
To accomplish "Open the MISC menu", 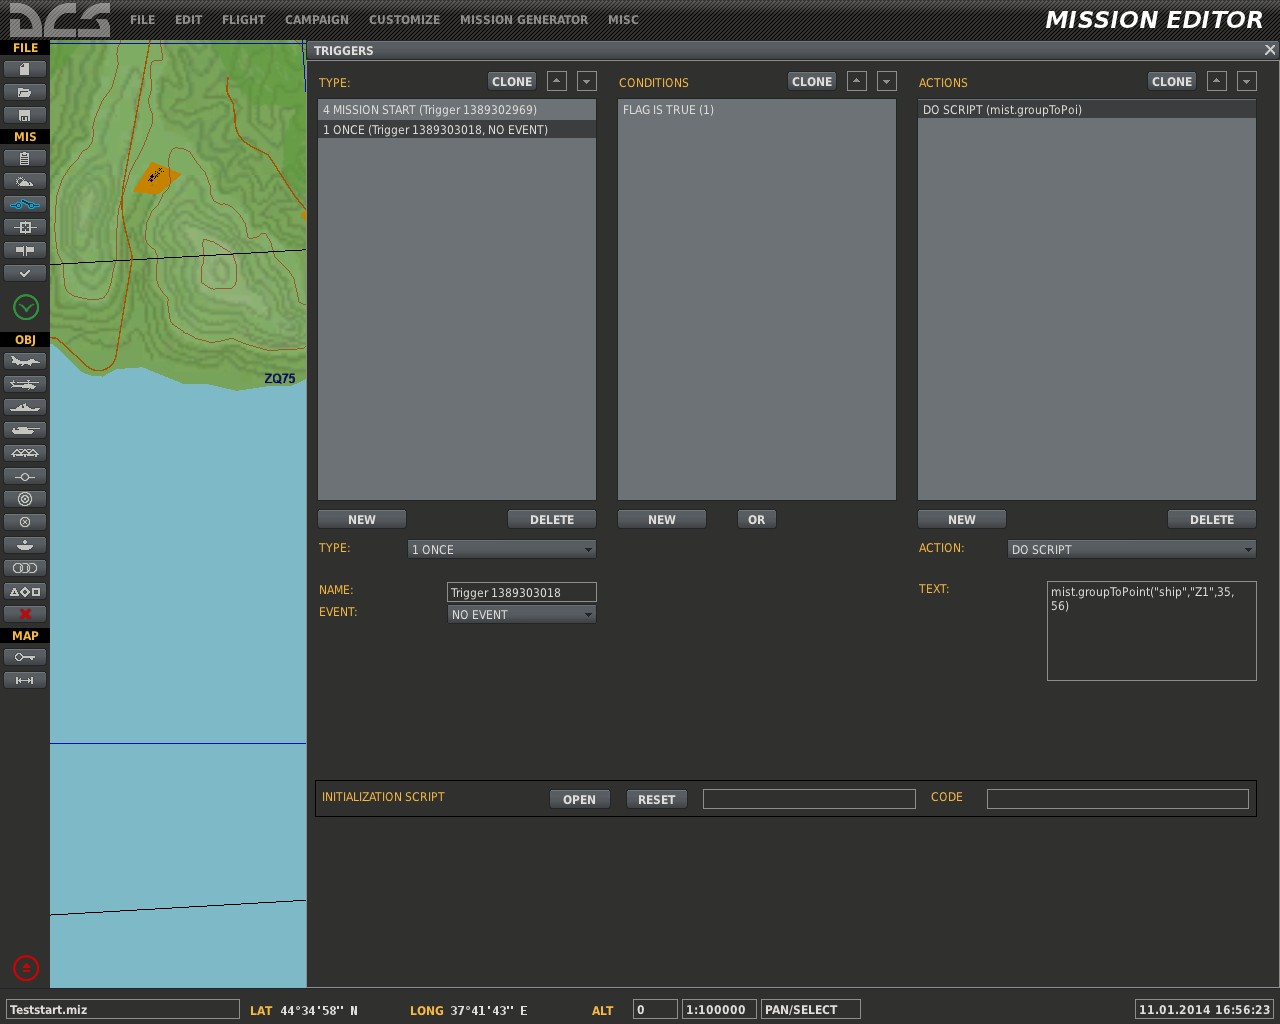I will coord(623,19).
